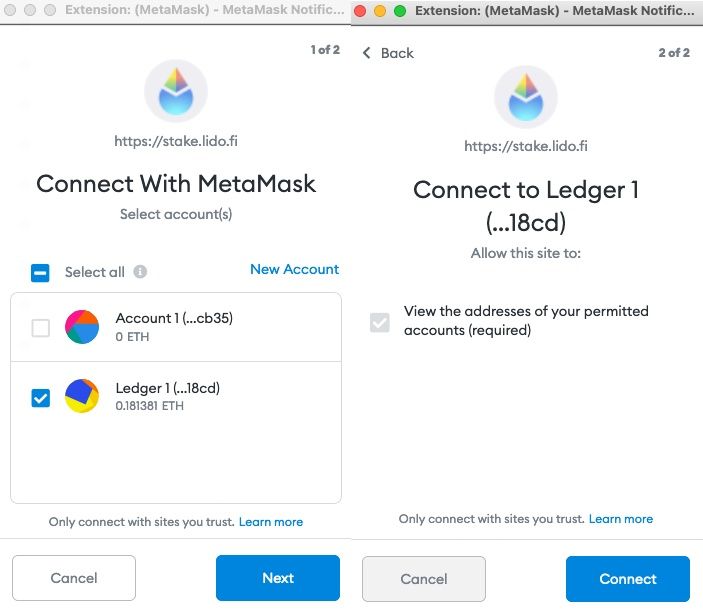The height and width of the screenshot is (610, 703).
Task: Check the Account 1 (...cb35) checkbox
Action: (40, 328)
